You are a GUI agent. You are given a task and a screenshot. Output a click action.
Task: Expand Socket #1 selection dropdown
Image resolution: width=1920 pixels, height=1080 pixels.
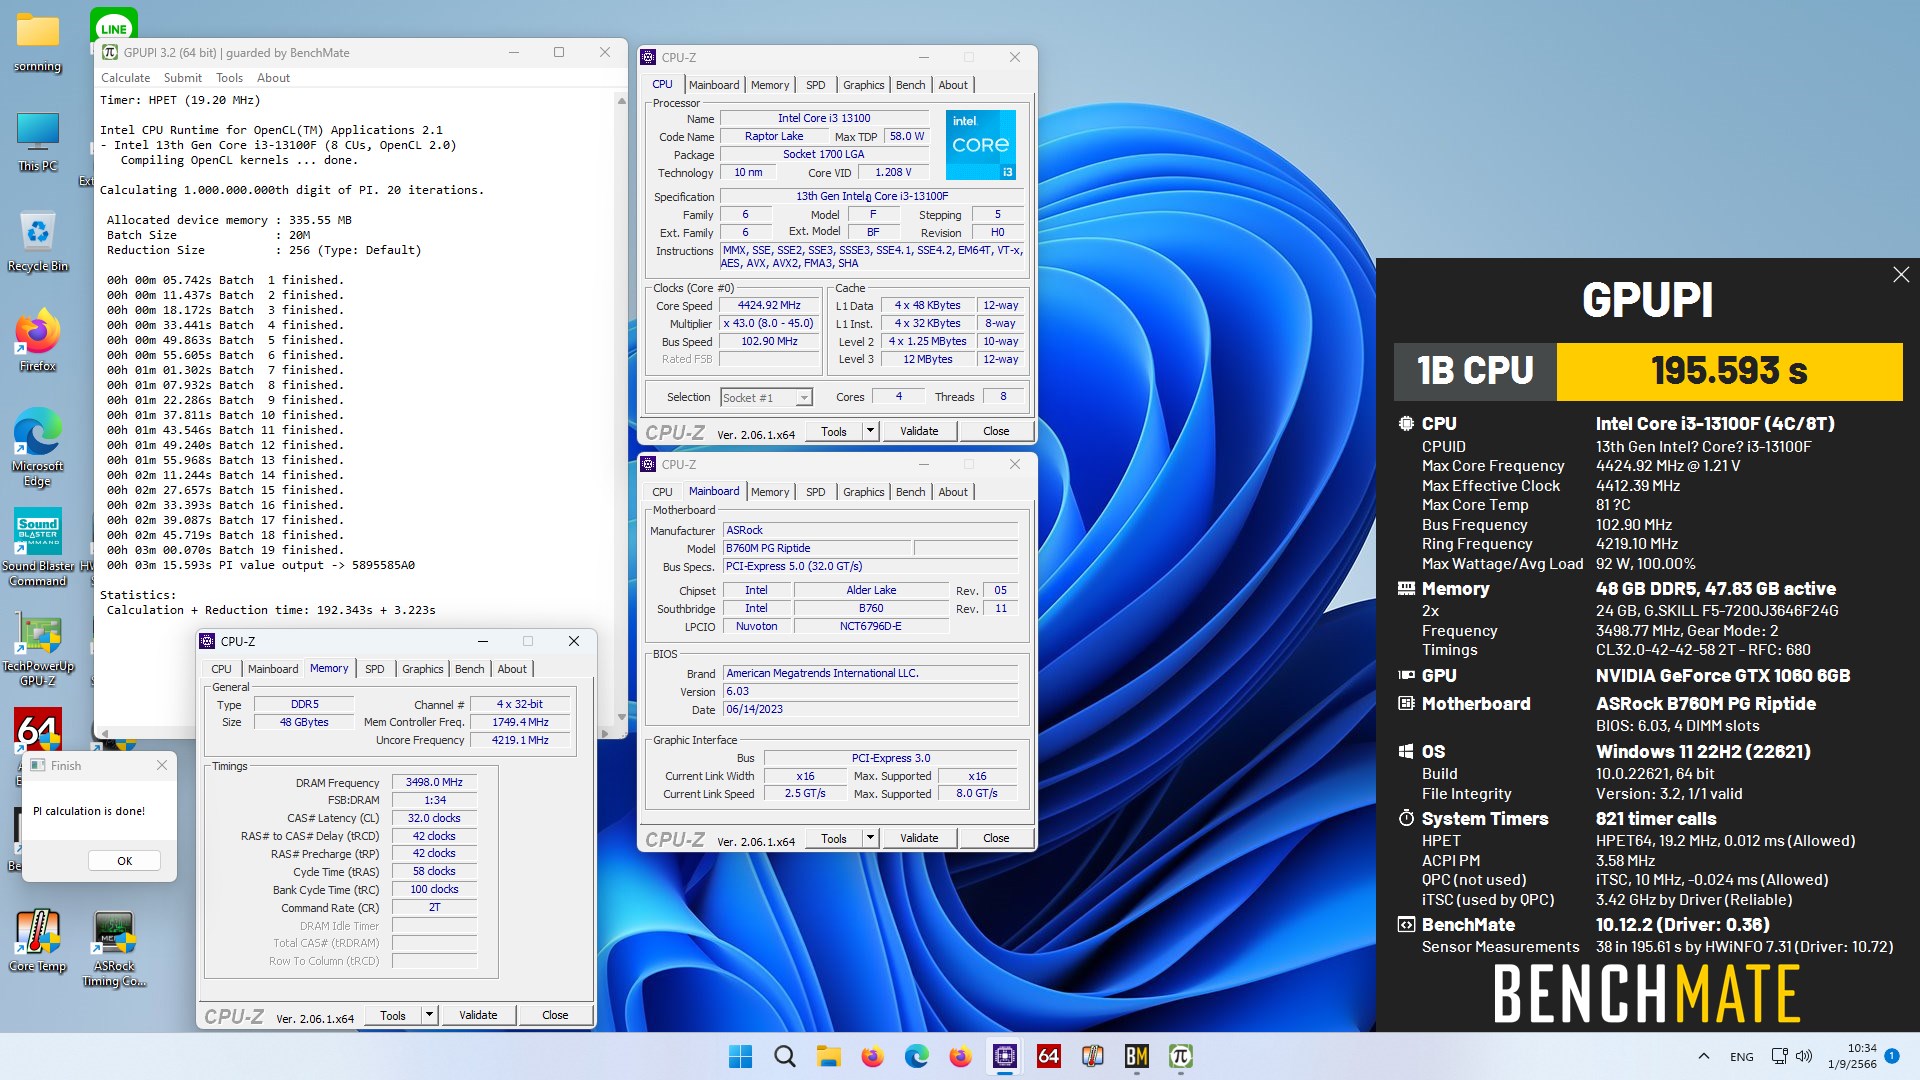coord(803,398)
